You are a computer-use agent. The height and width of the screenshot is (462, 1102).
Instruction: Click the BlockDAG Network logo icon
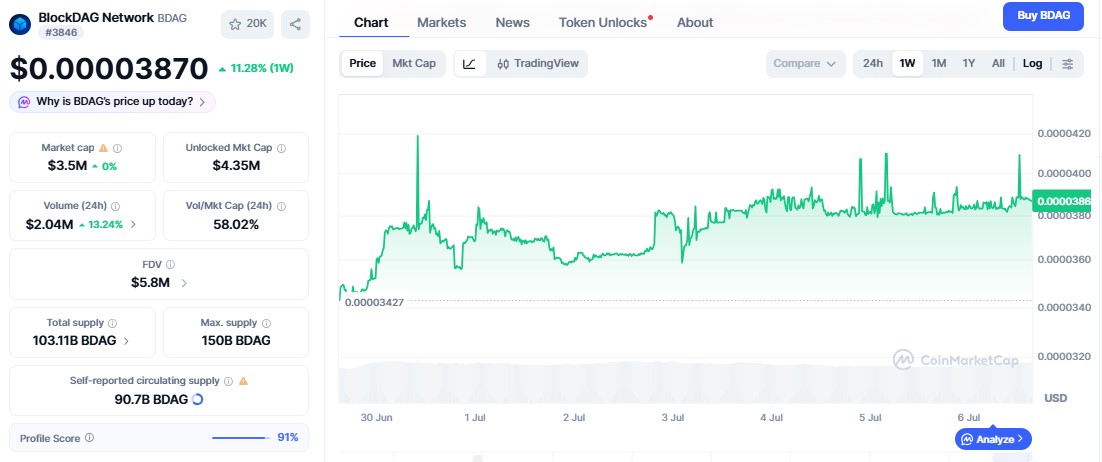(20, 25)
